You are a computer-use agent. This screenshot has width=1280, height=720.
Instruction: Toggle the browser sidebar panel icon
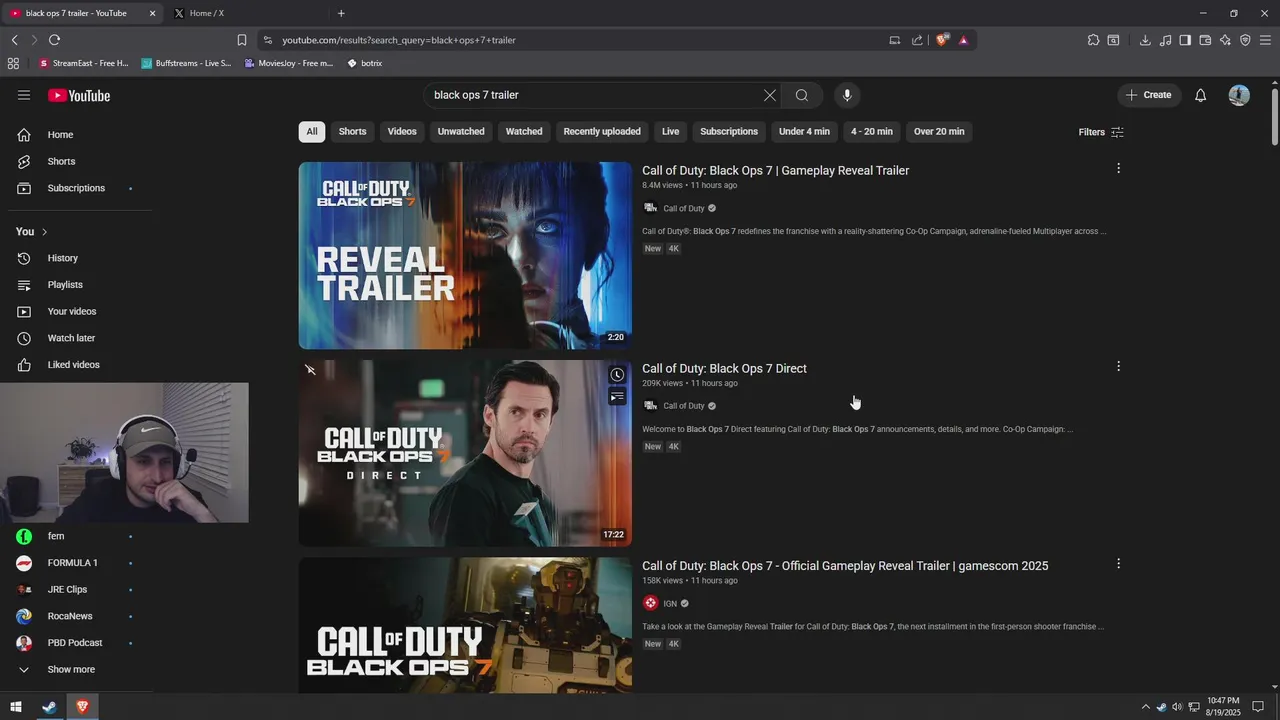tap(1185, 40)
